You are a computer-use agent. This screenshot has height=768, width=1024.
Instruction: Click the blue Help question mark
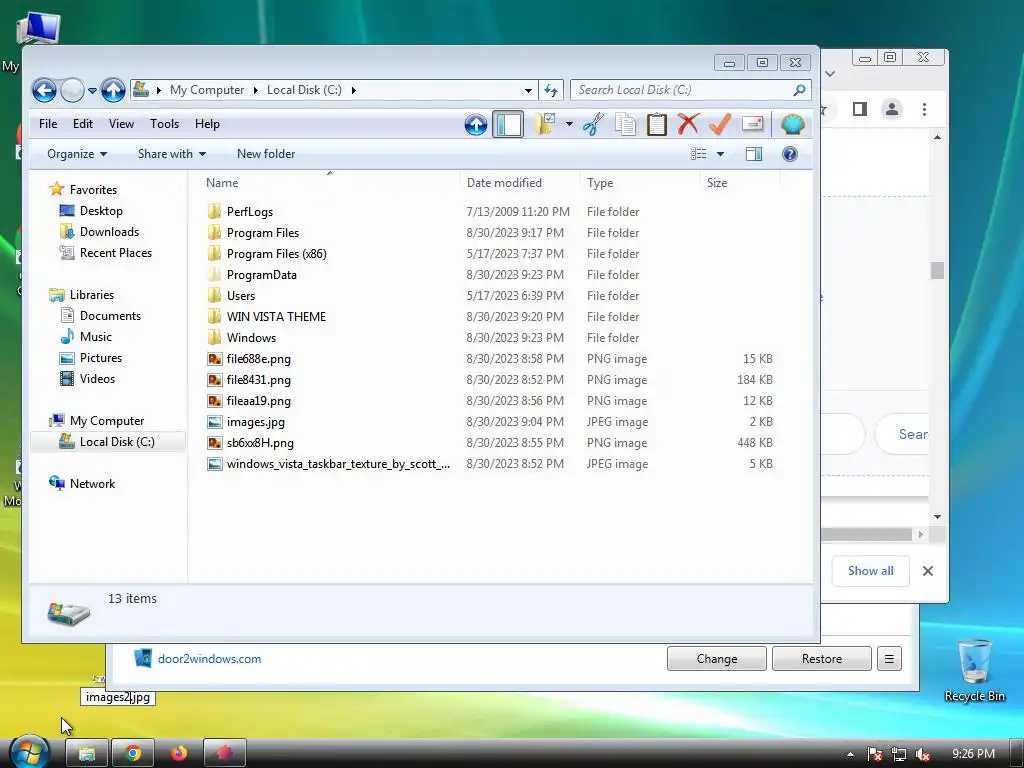(x=790, y=154)
